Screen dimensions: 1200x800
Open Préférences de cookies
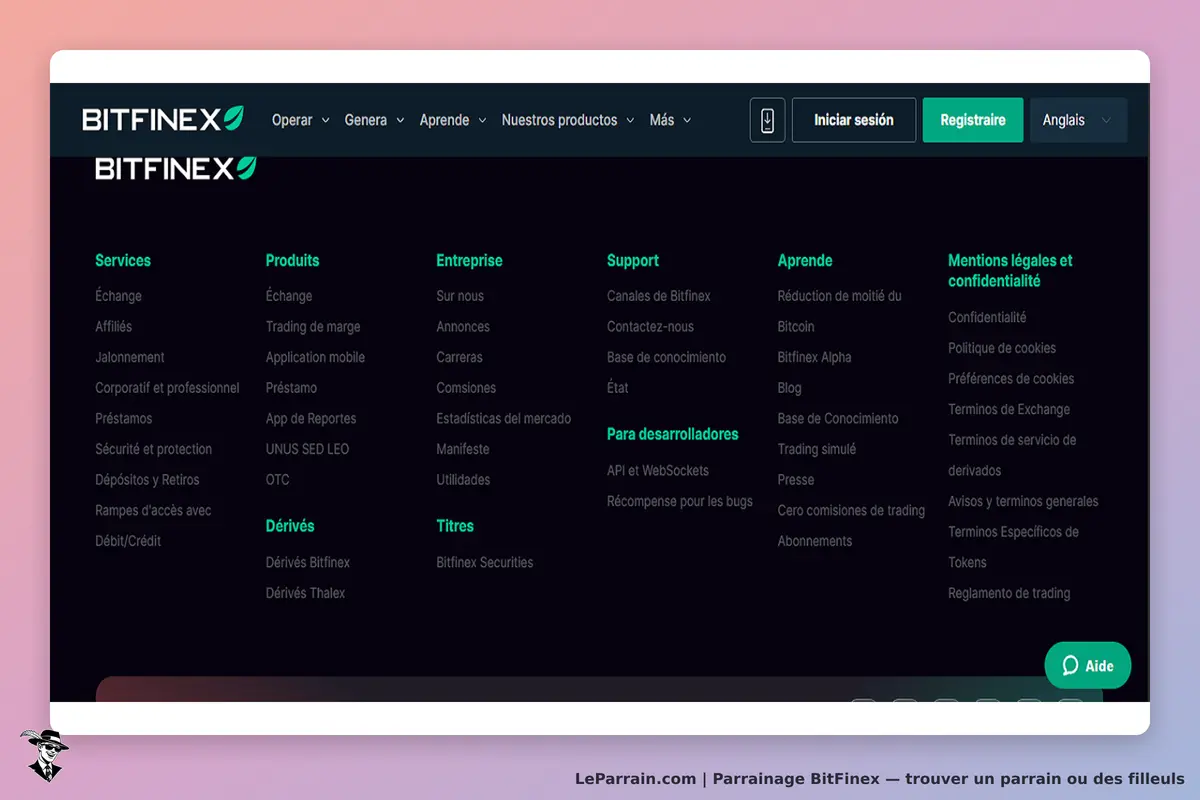pos(1011,379)
